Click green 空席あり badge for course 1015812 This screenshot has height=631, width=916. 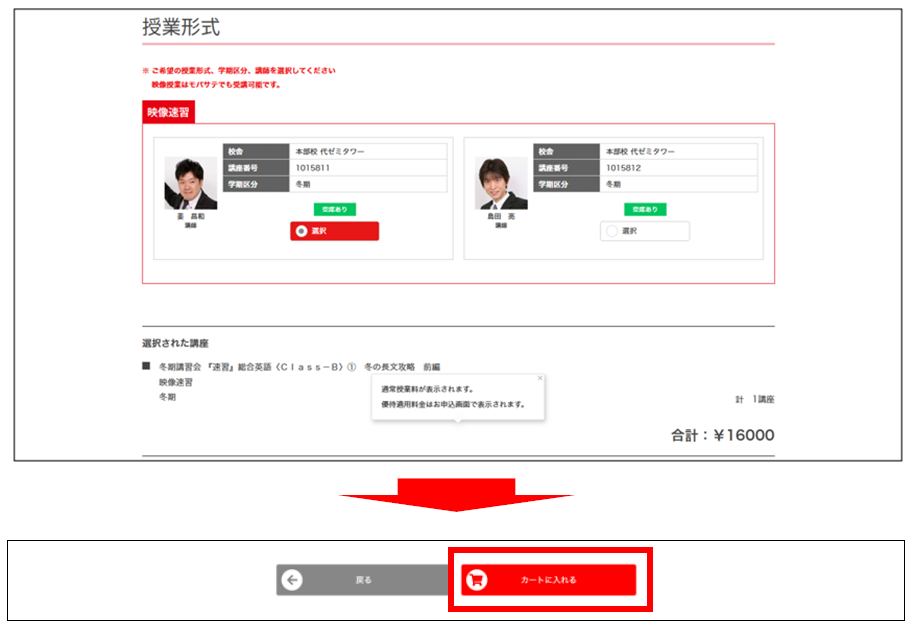pyautogui.click(x=645, y=209)
